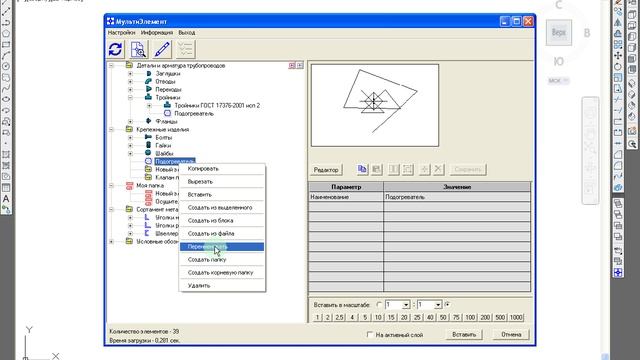Viewport: 640px width, 360px height.
Task: Expand the Отводы tree node
Action: [130, 81]
